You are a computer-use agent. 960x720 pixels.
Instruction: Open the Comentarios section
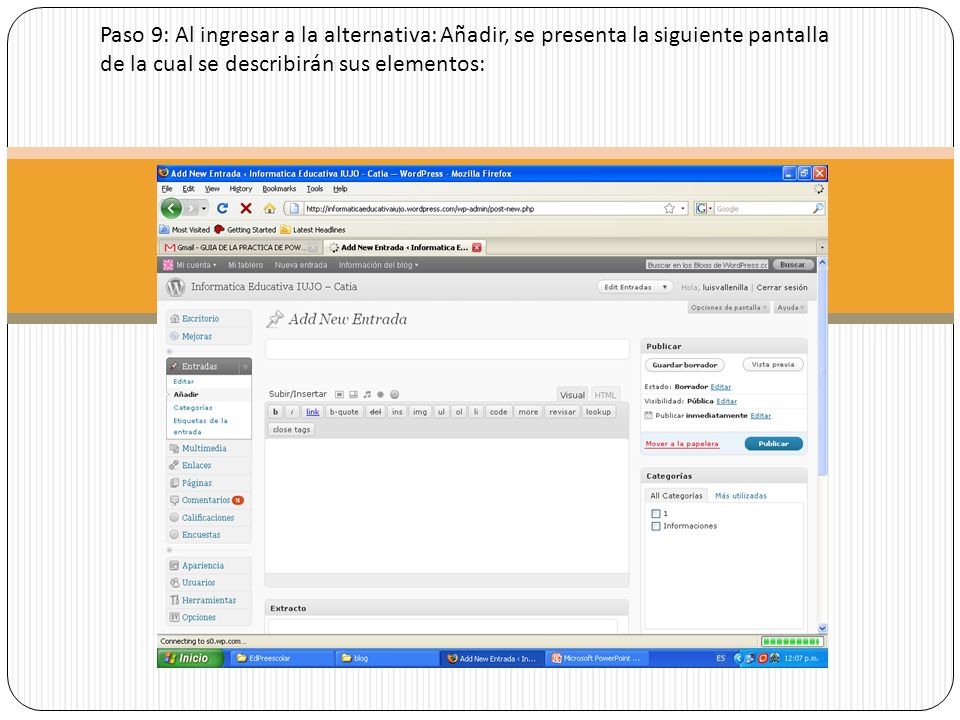click(206, 500)
